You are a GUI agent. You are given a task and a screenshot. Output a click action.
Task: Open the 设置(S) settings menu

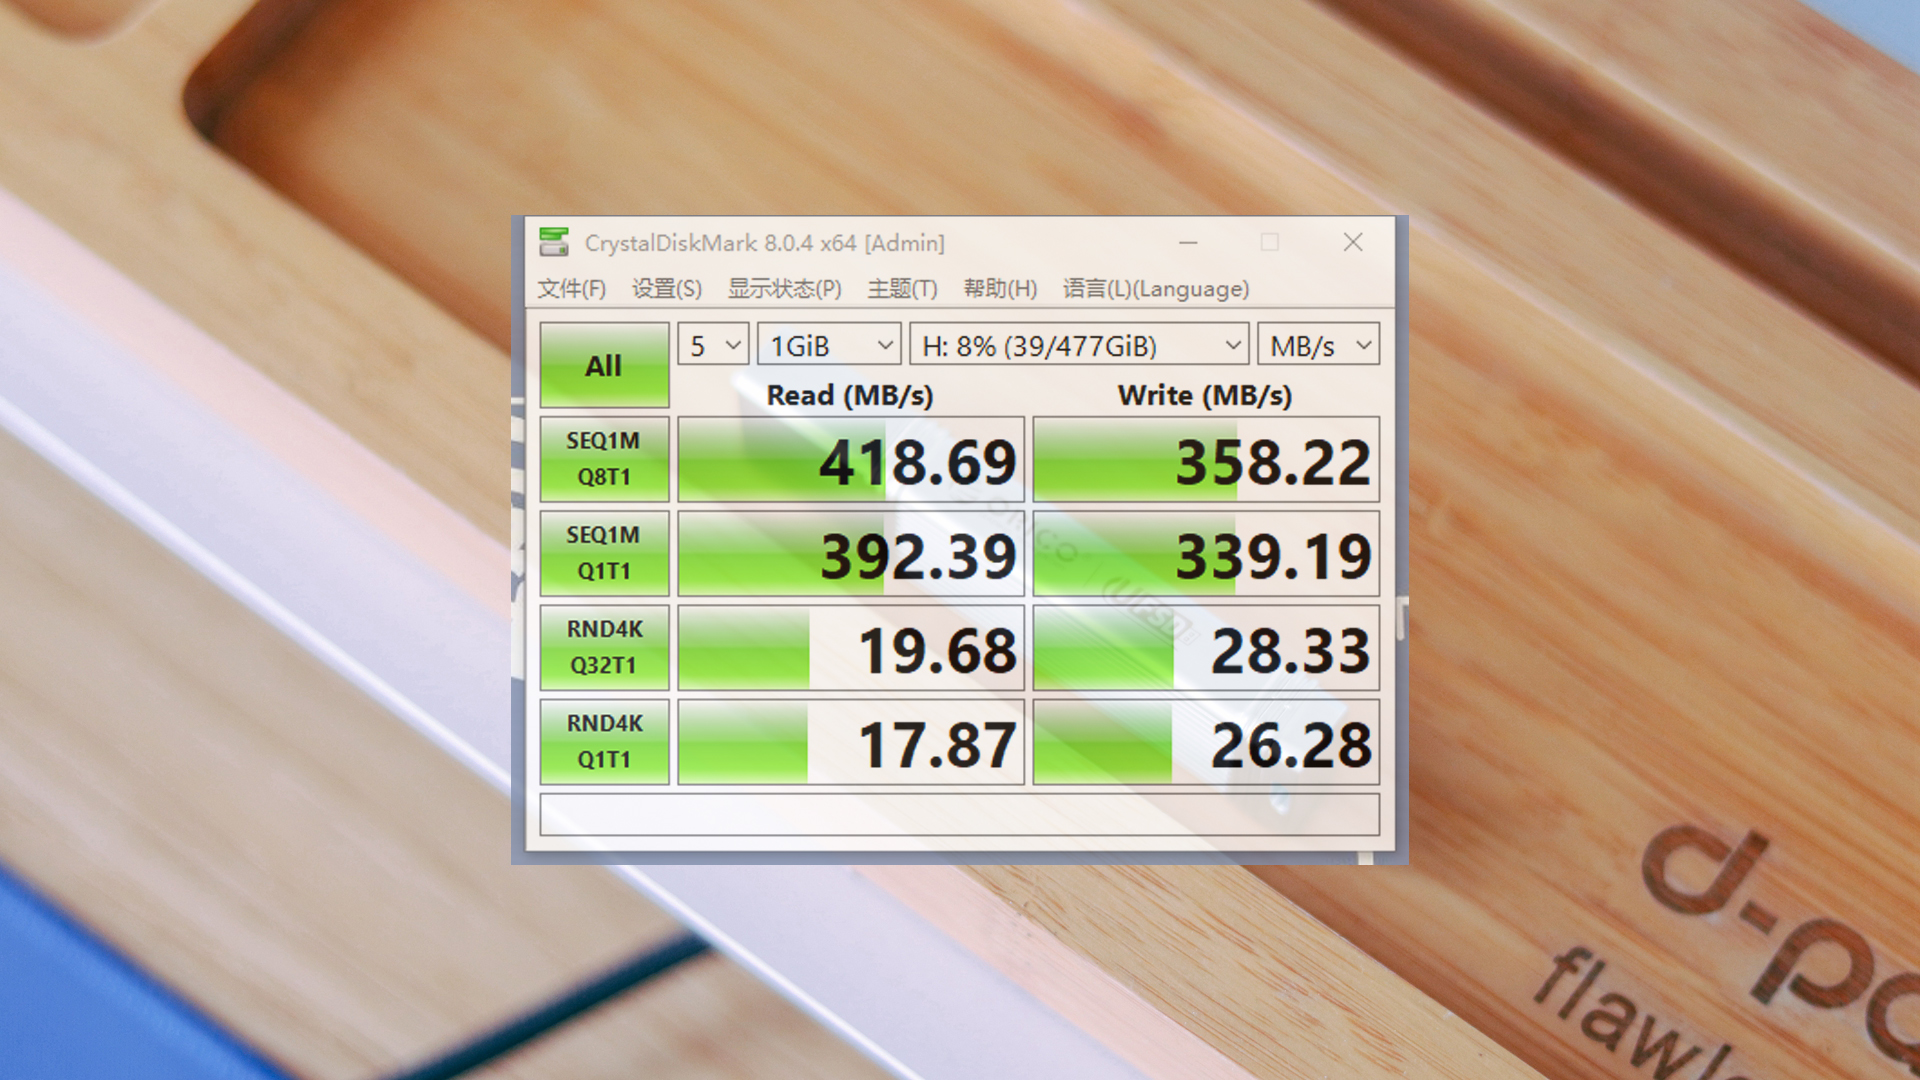click(666, 289)
